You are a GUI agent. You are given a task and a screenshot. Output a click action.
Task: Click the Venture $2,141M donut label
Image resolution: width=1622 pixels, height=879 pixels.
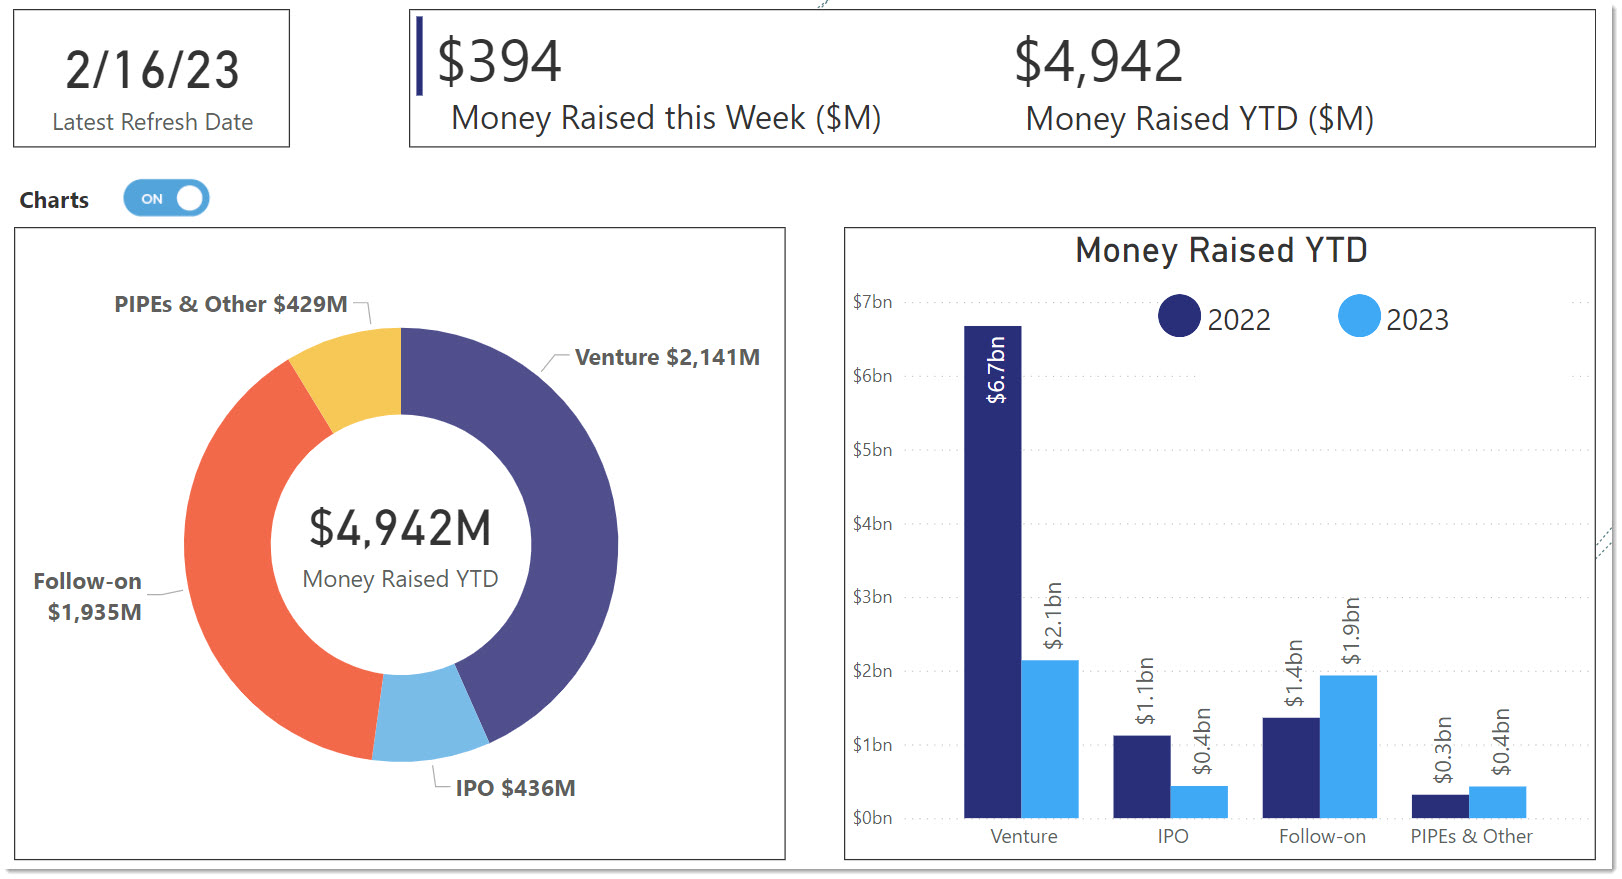coord(667,357)
